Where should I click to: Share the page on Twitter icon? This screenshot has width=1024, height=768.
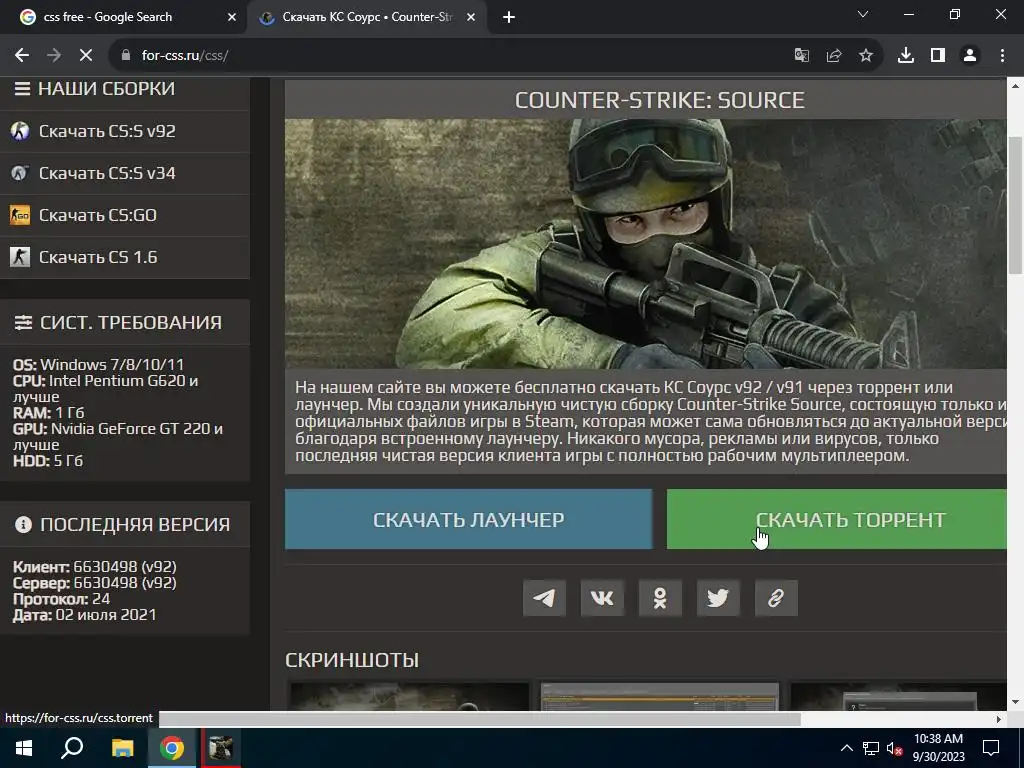click(718, 598)
